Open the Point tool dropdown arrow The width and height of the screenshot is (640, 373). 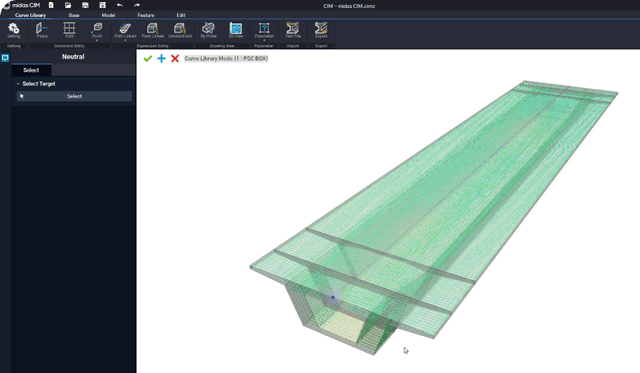(97, 40)
